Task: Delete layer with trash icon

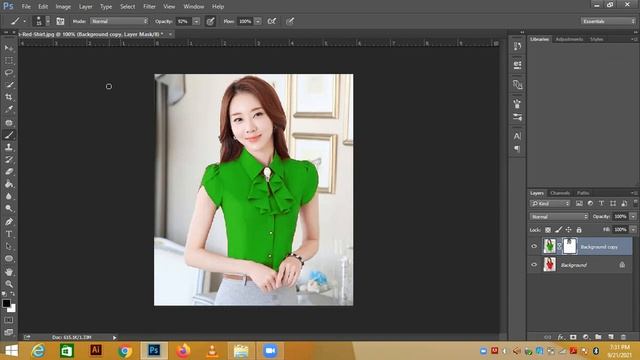Action: [x=623, y=337]
